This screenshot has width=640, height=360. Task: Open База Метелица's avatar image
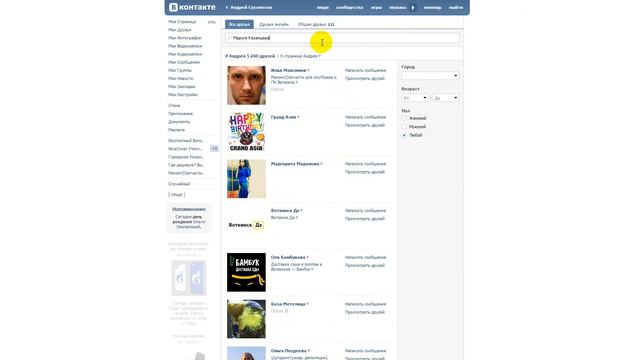(x=246, y=319)
